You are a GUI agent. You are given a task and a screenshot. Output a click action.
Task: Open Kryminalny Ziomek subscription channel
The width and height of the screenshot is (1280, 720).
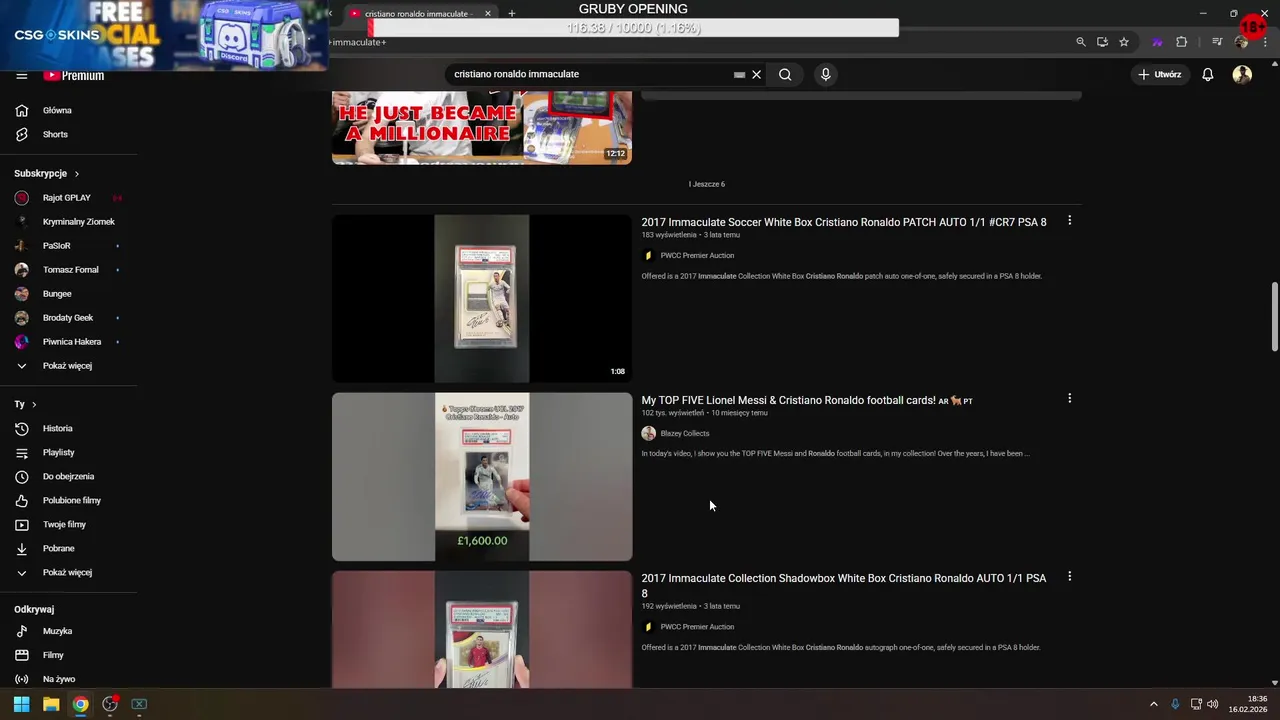click(x=78, y=222)
